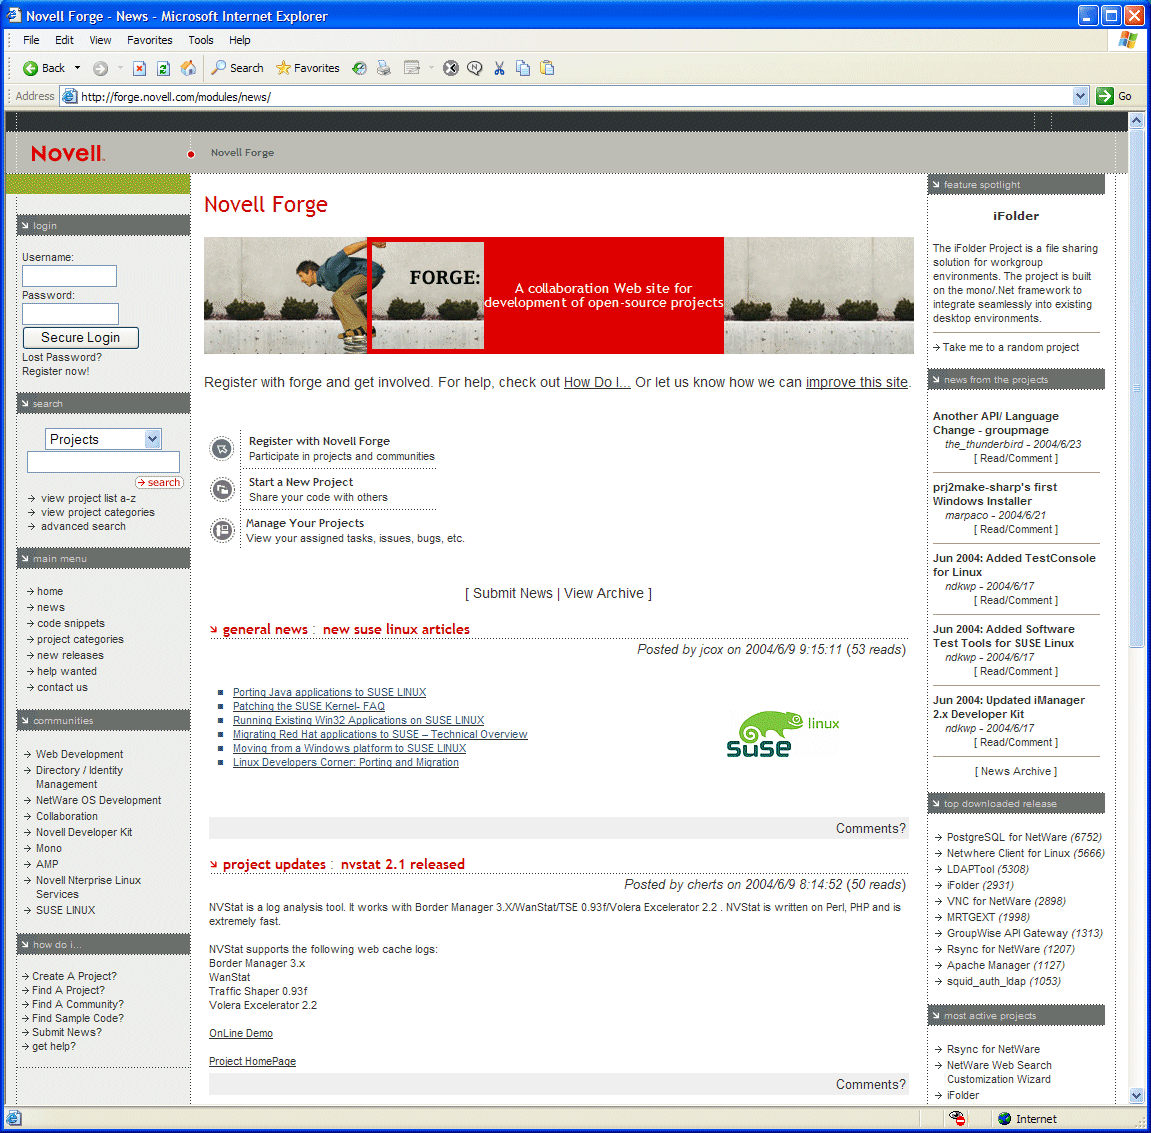The image size is (1151, 1133).
Task: Click the Register now! link
Action: coord(56,372)
